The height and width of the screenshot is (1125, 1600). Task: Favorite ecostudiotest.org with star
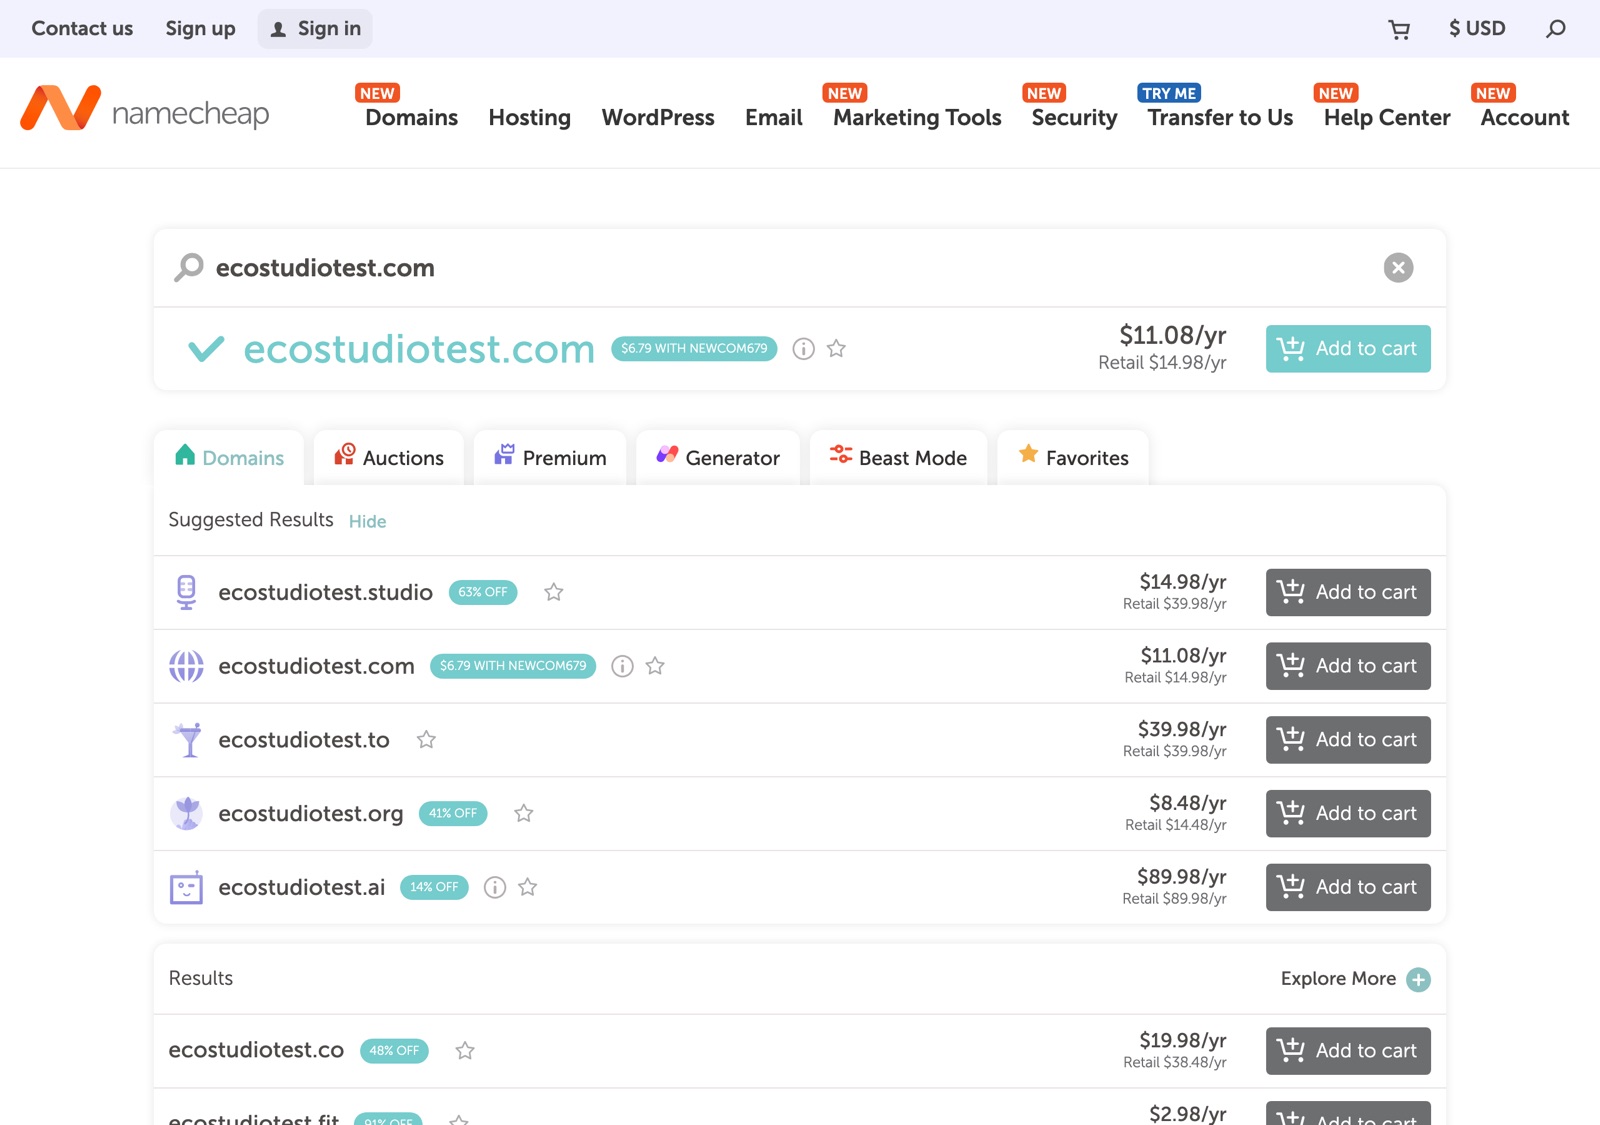(523, 814)
